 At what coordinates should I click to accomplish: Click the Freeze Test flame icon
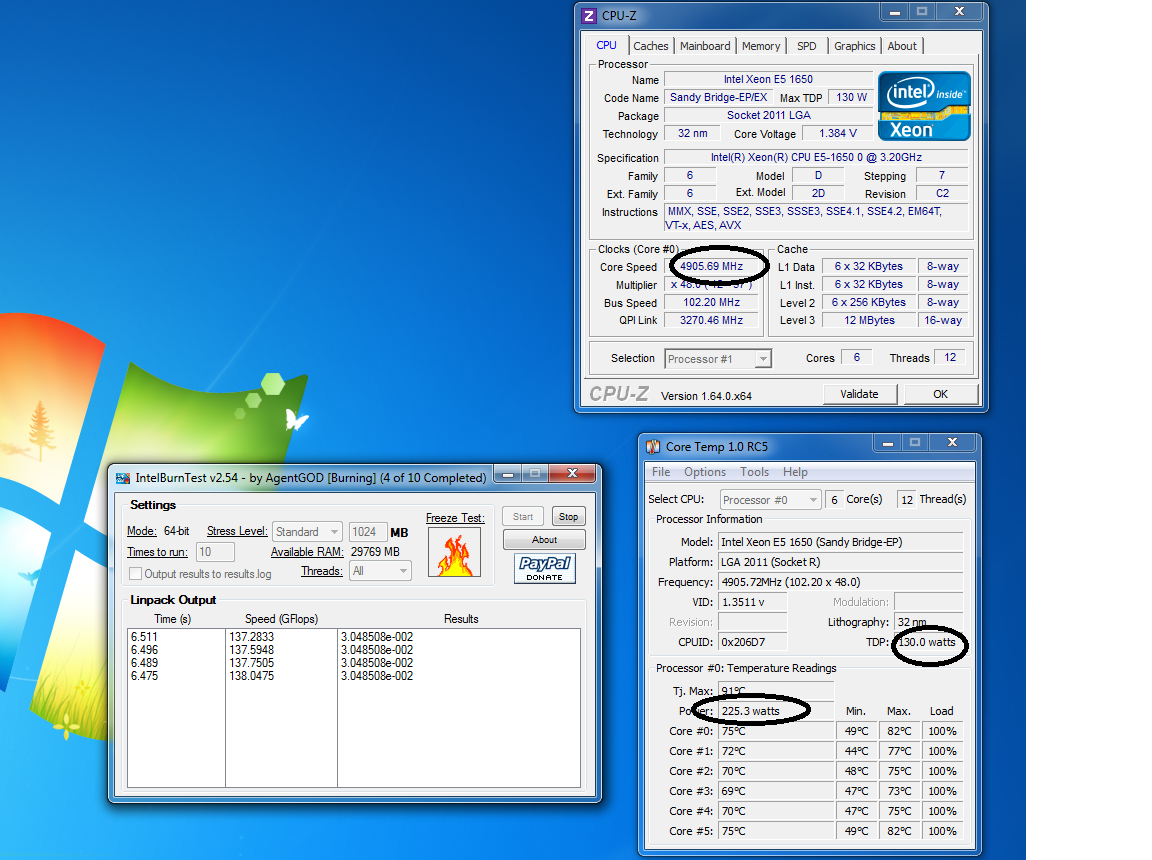455,552
